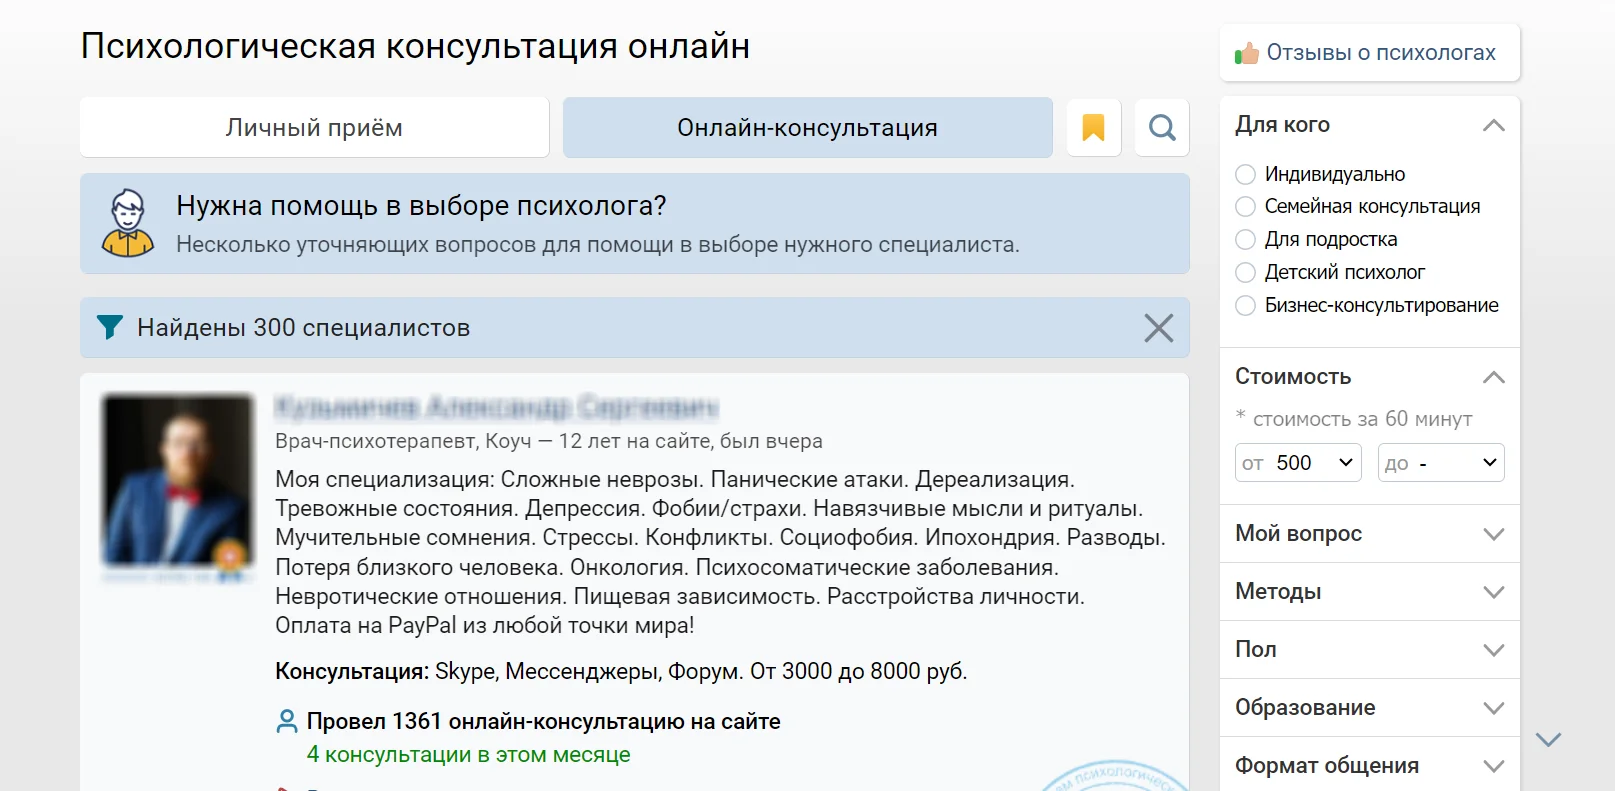Viewport: 1615px width, 791px height.
Task: Expand the Пол filter section
Action: point(1370,650)
